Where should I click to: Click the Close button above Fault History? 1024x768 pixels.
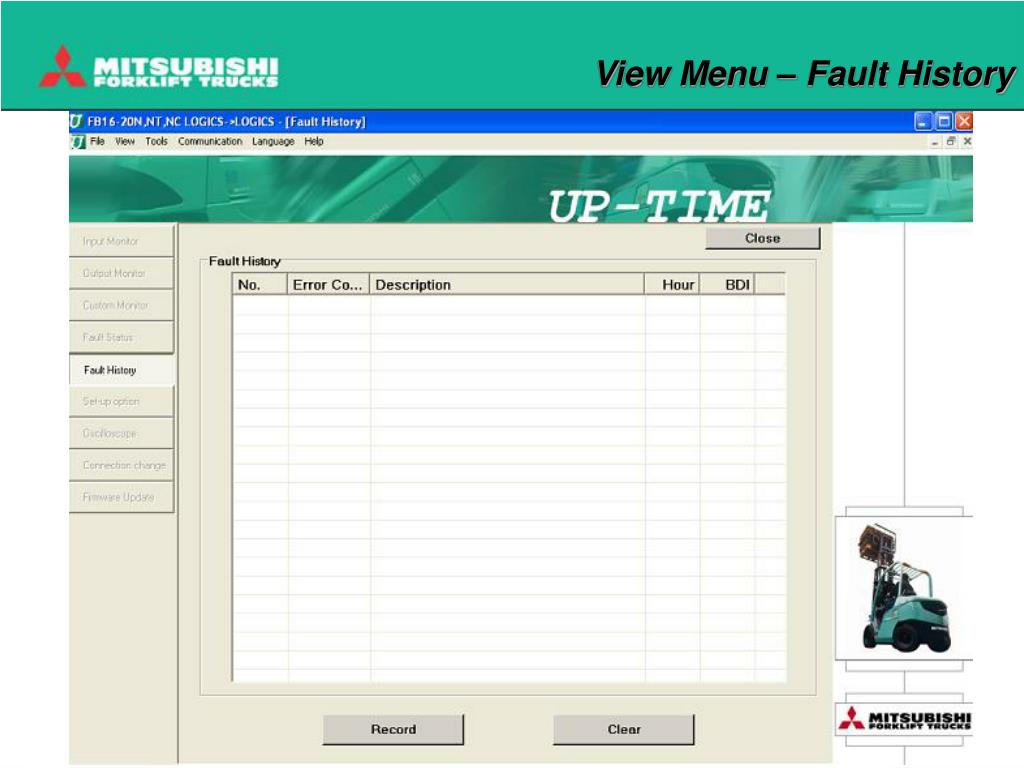click(762, 238)
